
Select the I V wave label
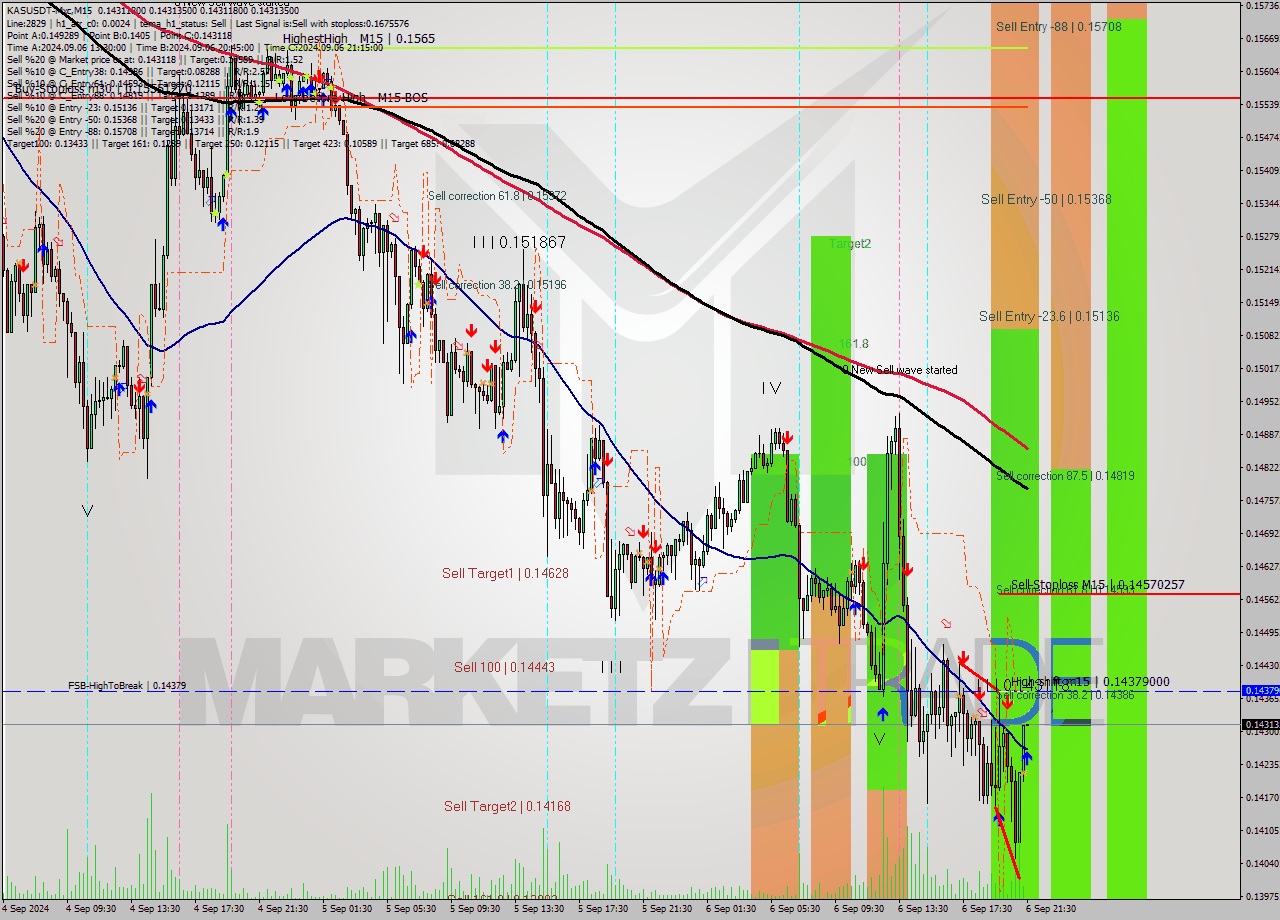point(770,388)
